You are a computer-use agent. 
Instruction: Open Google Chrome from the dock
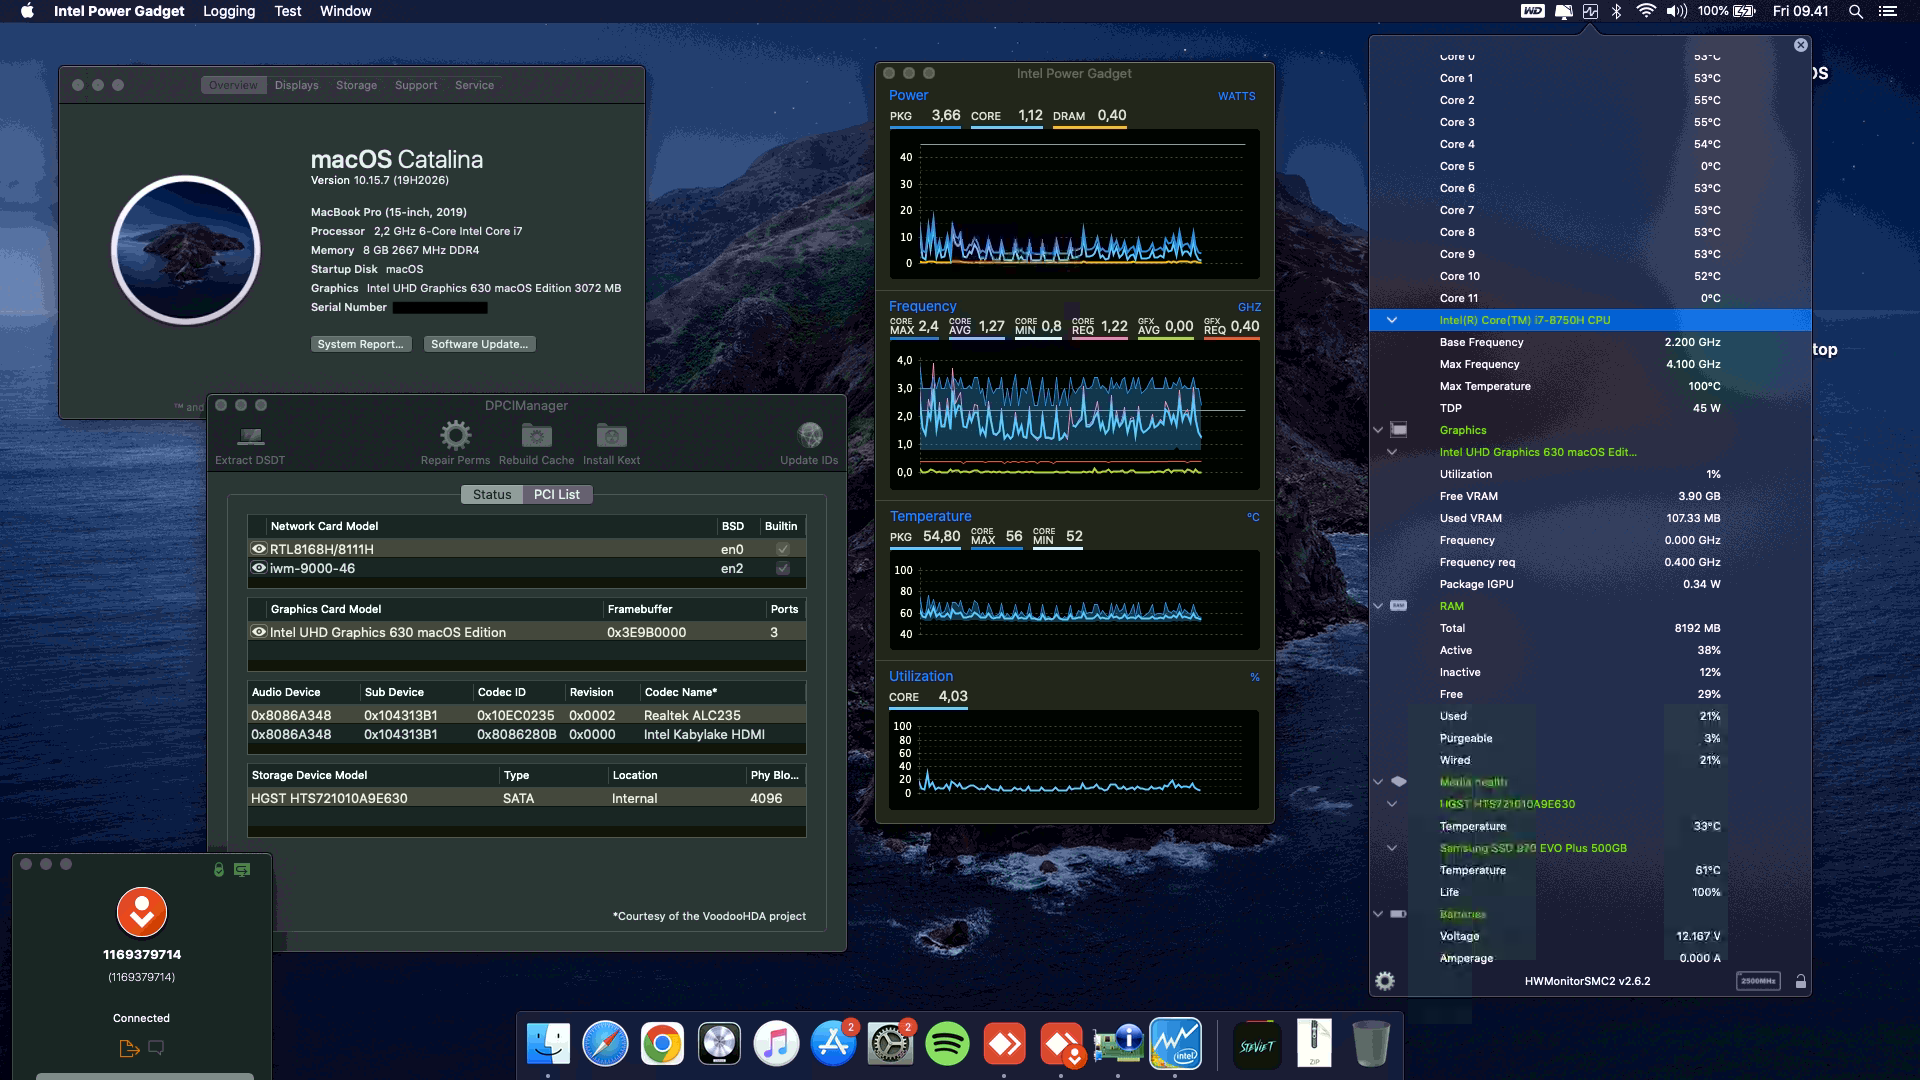tap(662, 1044)
